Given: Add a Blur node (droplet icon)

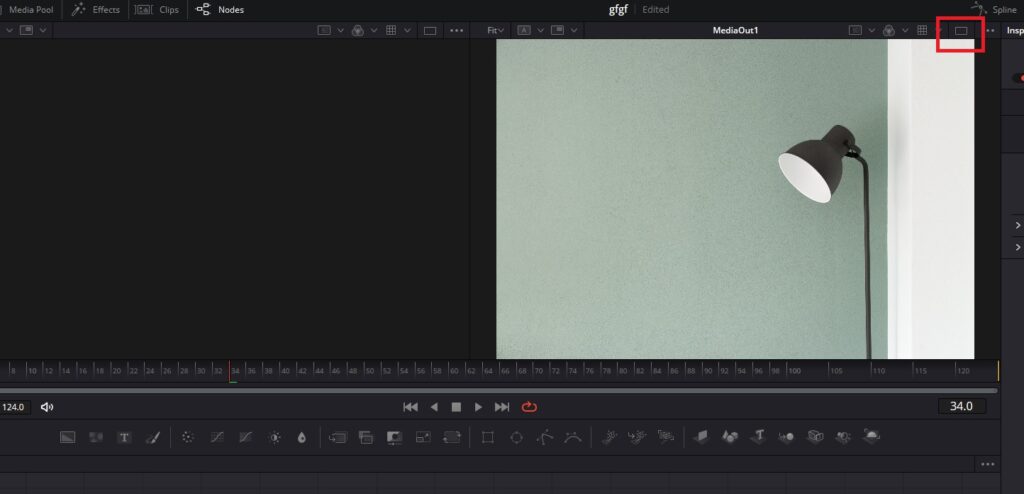Looking at the screenshot, I should pyautogui.click(x=302, y=437).
